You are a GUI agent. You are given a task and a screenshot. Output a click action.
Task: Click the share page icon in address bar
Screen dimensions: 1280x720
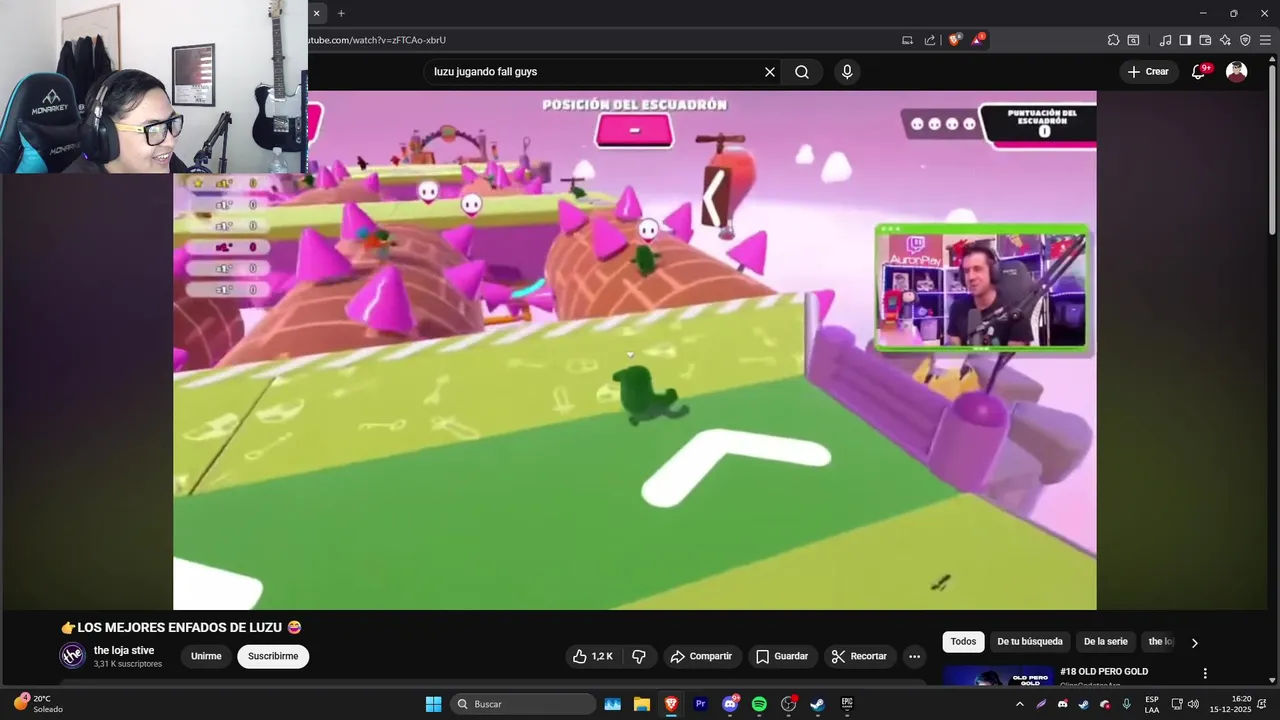tap(930, 40)
